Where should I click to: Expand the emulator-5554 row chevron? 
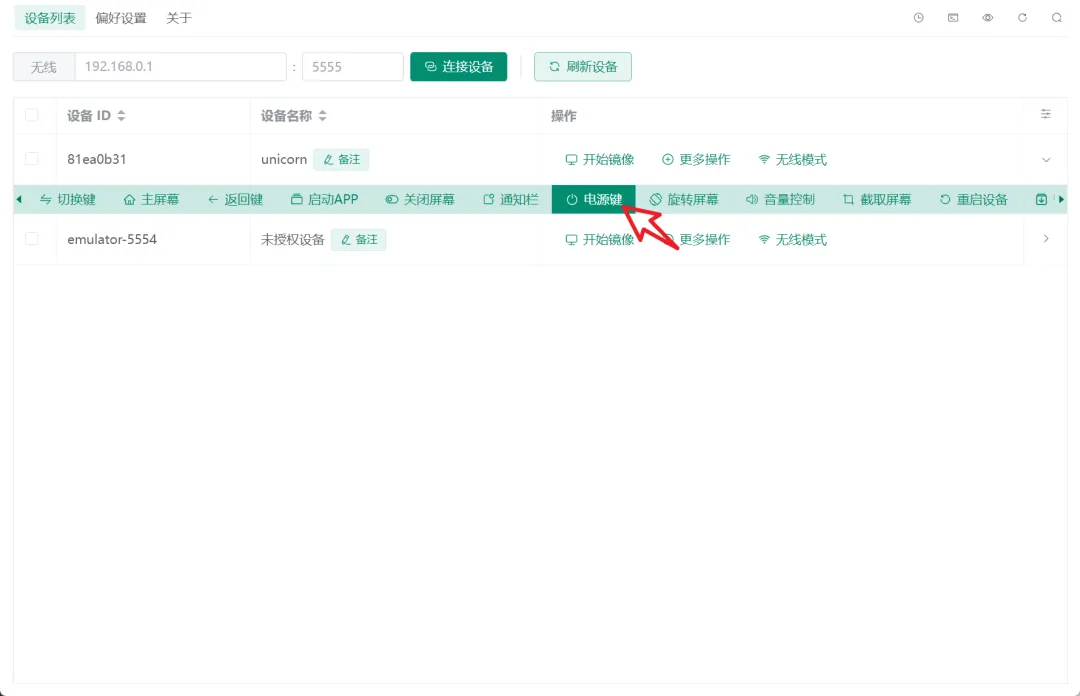[x=1046, y=238]
